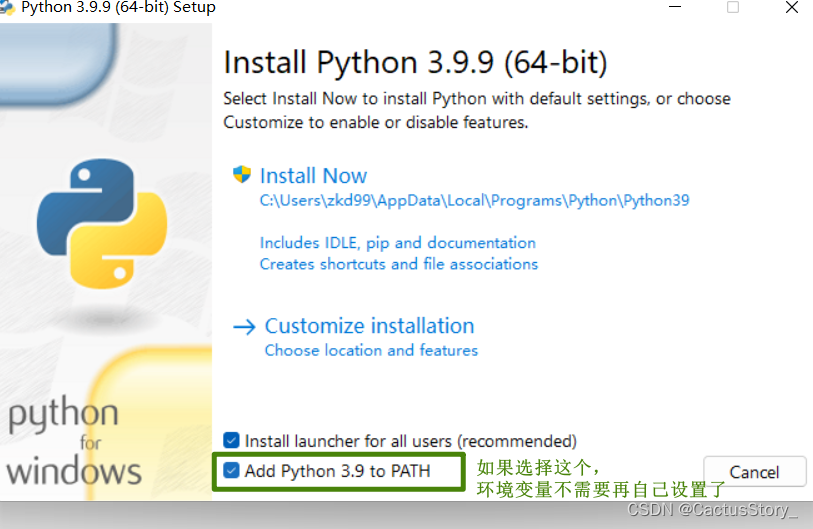The width and height of the screenshot is (813, 529).
Task: Toggle Add Python 3.9 to PATH checkbox
Action: coord(231,470)
